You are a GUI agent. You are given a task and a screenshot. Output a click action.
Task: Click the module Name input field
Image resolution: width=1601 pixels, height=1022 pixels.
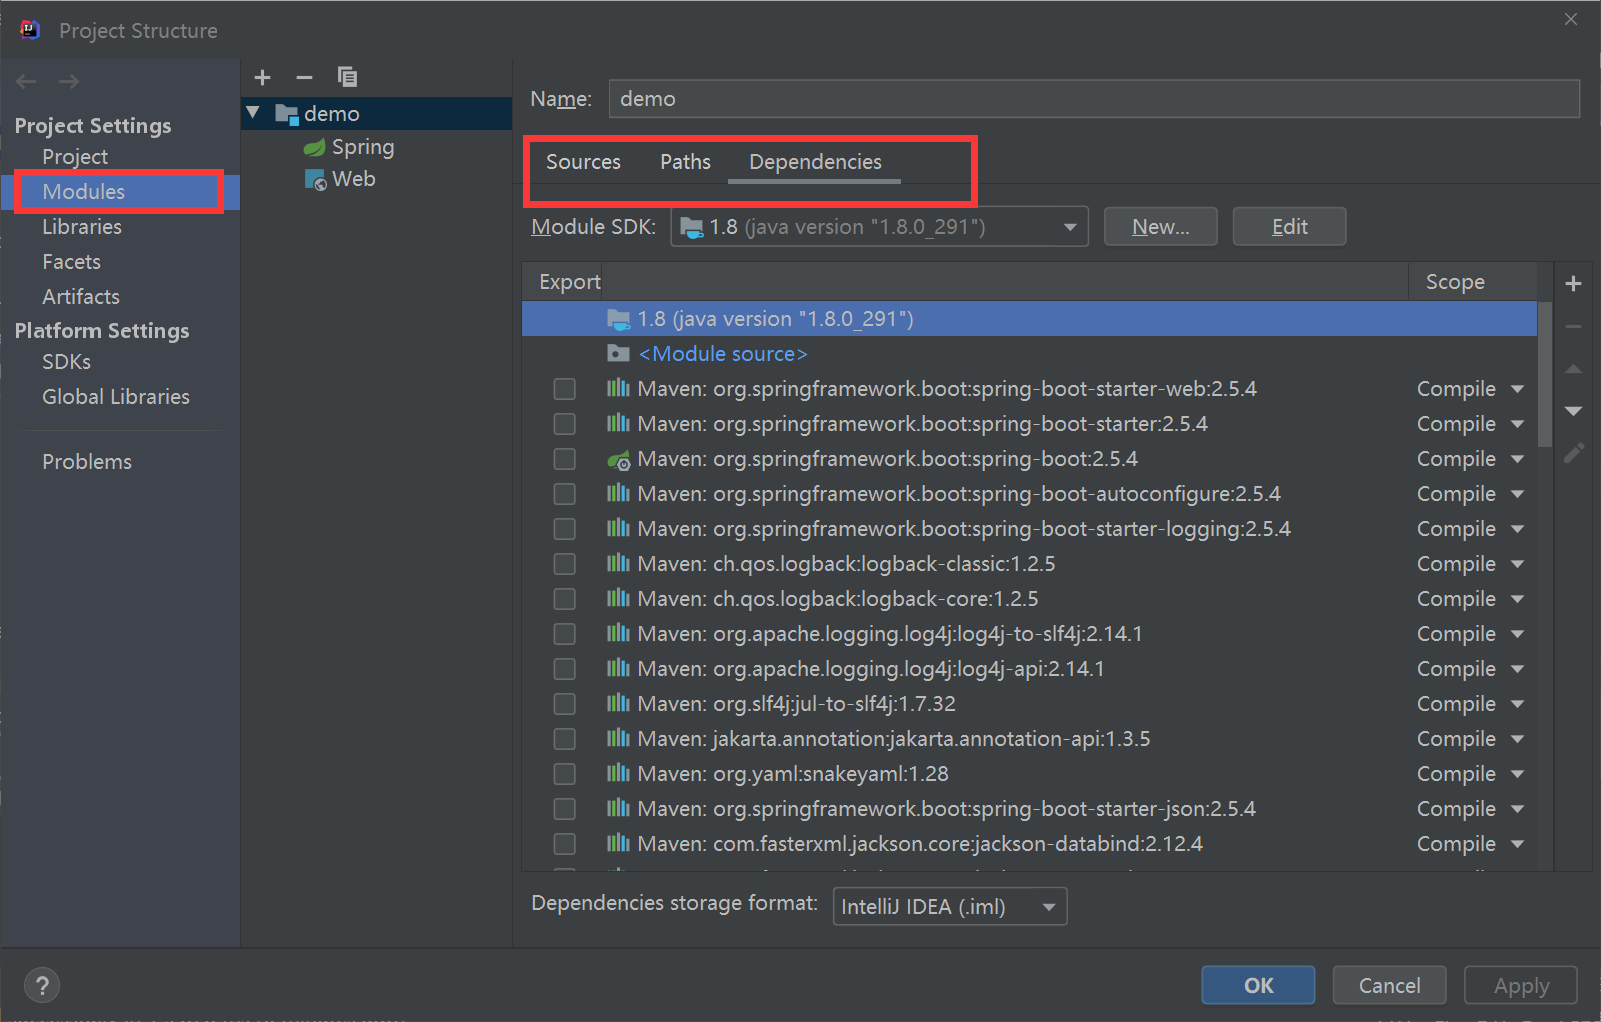(x=1094, y=99)
